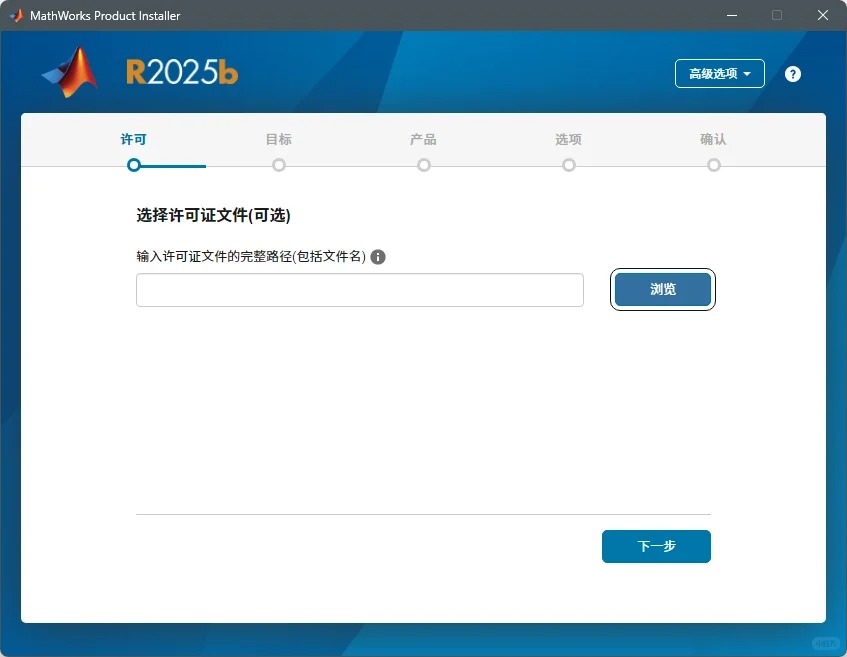Select the 目标 step radio circle
Image resolution: width=847 pixels, height=657 pixels.
278,165
